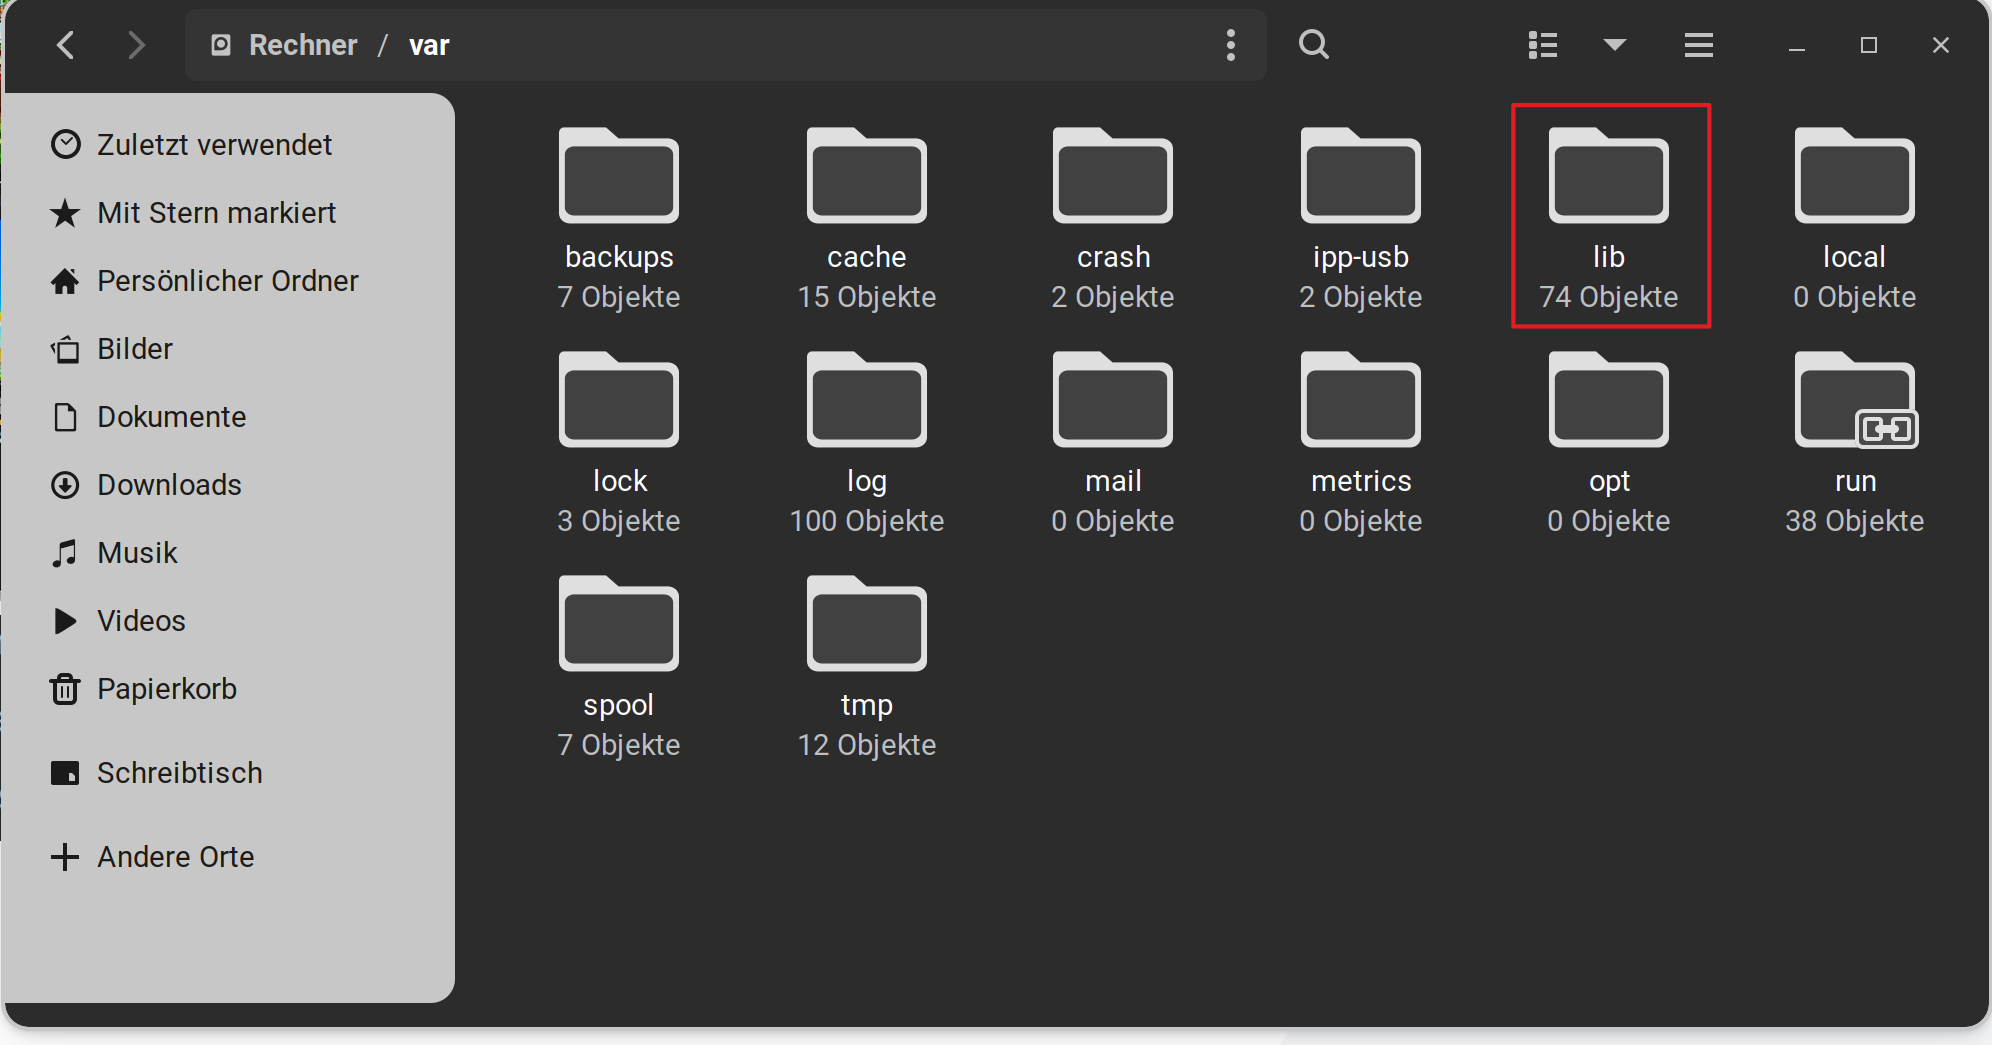
Task: Open the Papierkorb trash location
Action: point(166,689)
